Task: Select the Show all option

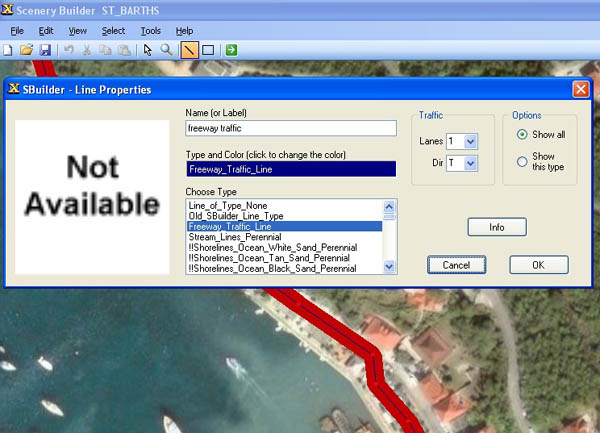Action: coord(522,135)
